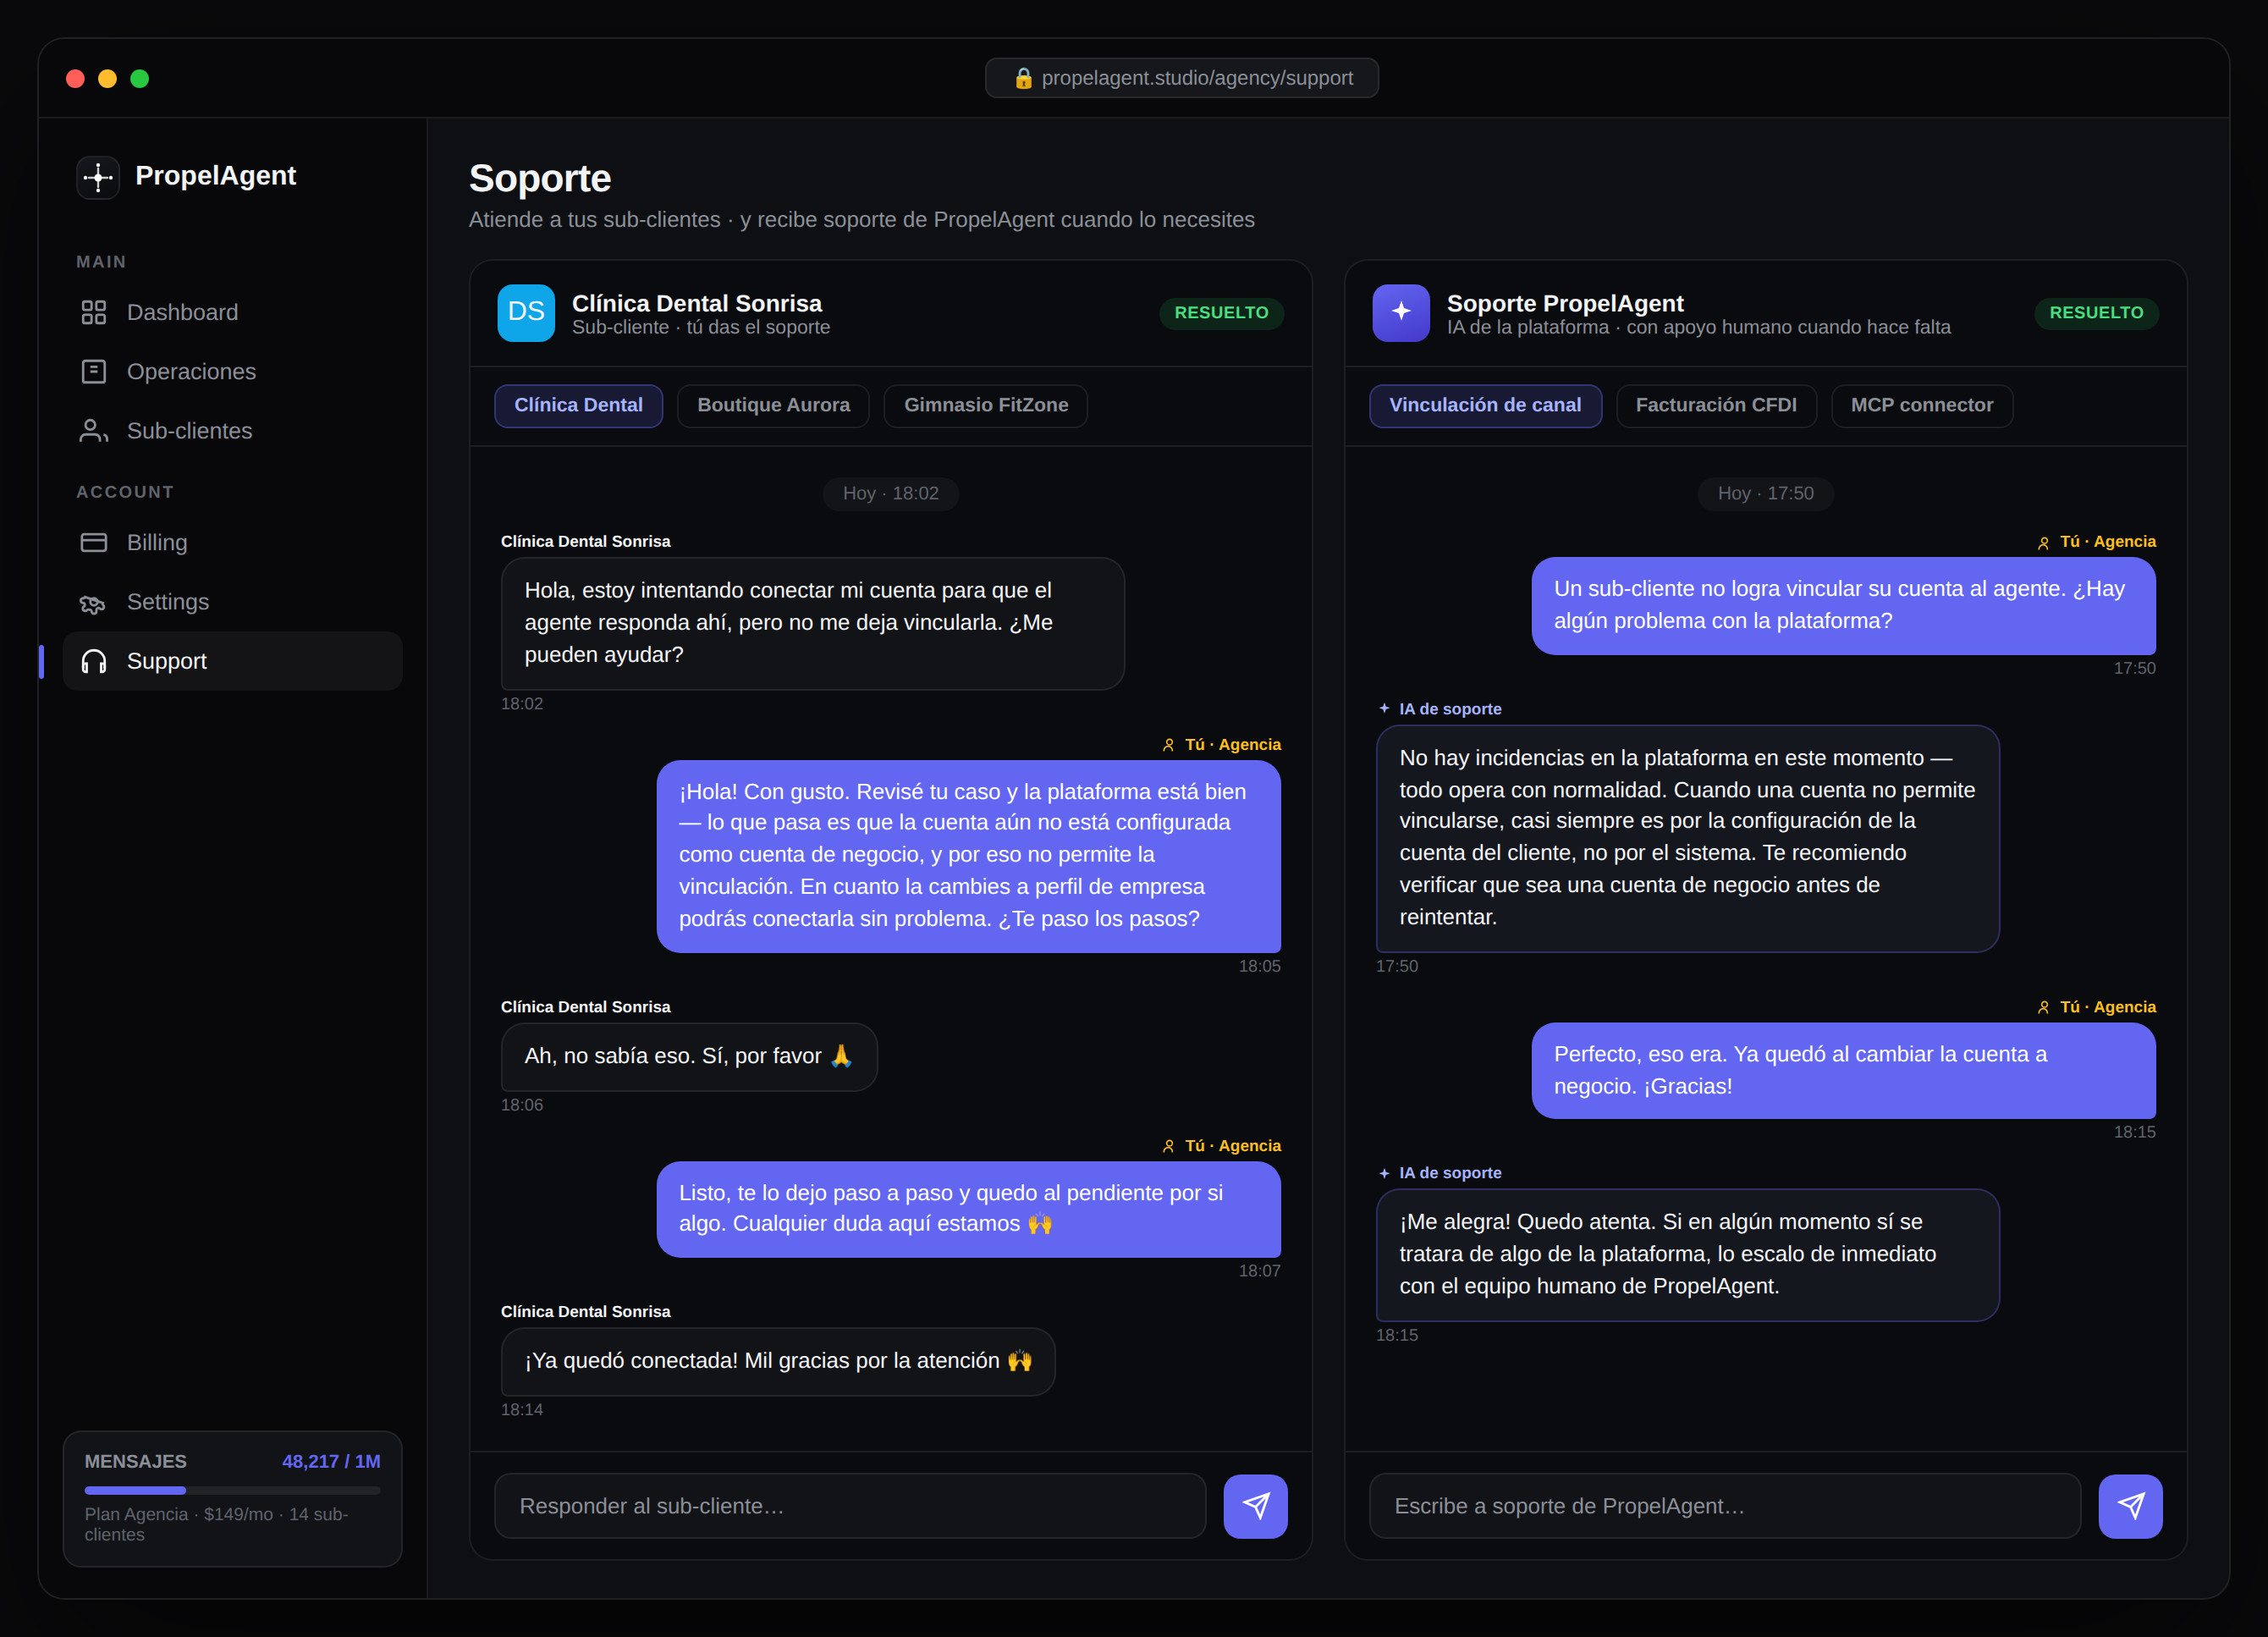Click RESUELTO badge on Clínica Dental Sonrisa
Screen dimensions: 2268x1637
pyautogui.click(x=1221, y=313)
